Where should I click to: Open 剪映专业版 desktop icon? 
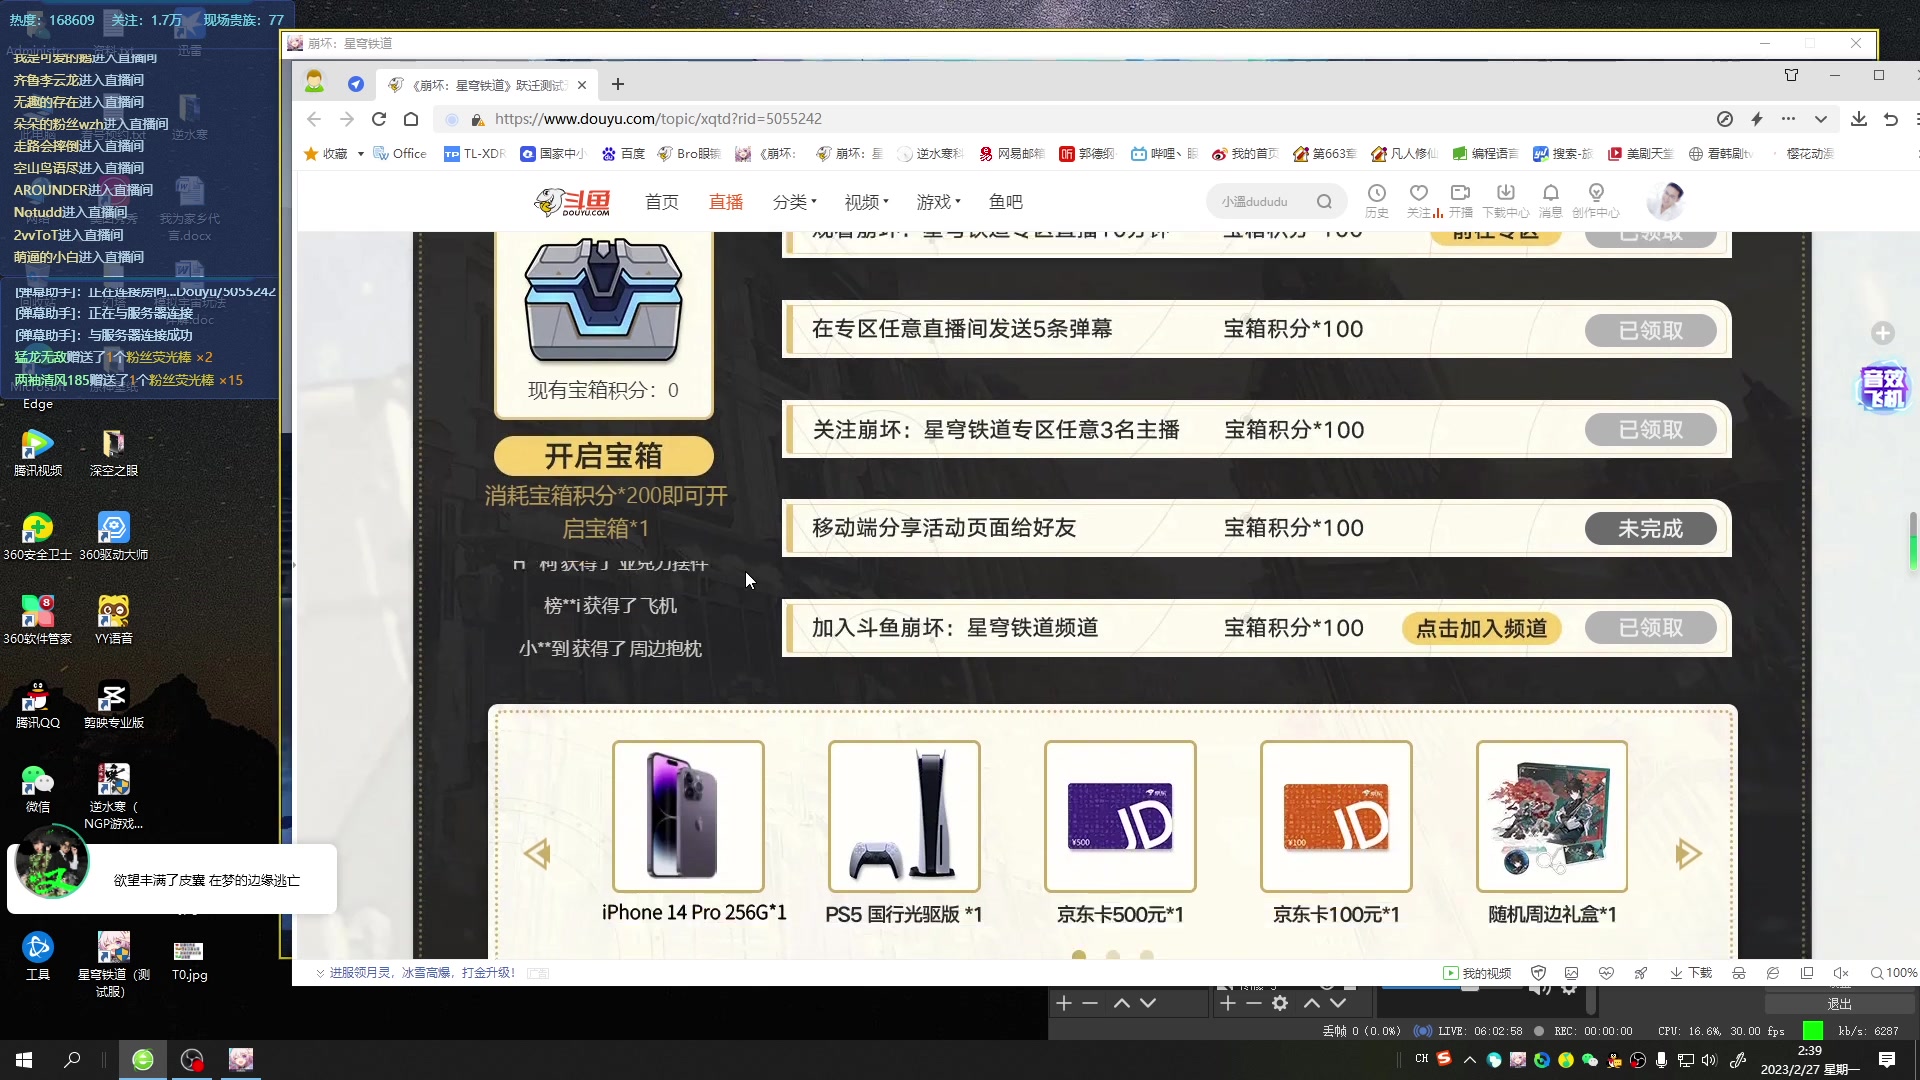pyautogui.click(x=113, y=704)
